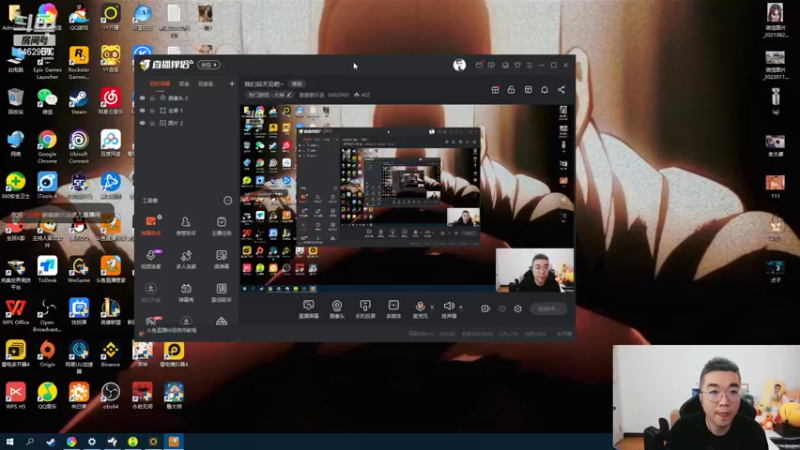Click the notification bell icon
Screen dimensions: 800x450
click(544, 90)
